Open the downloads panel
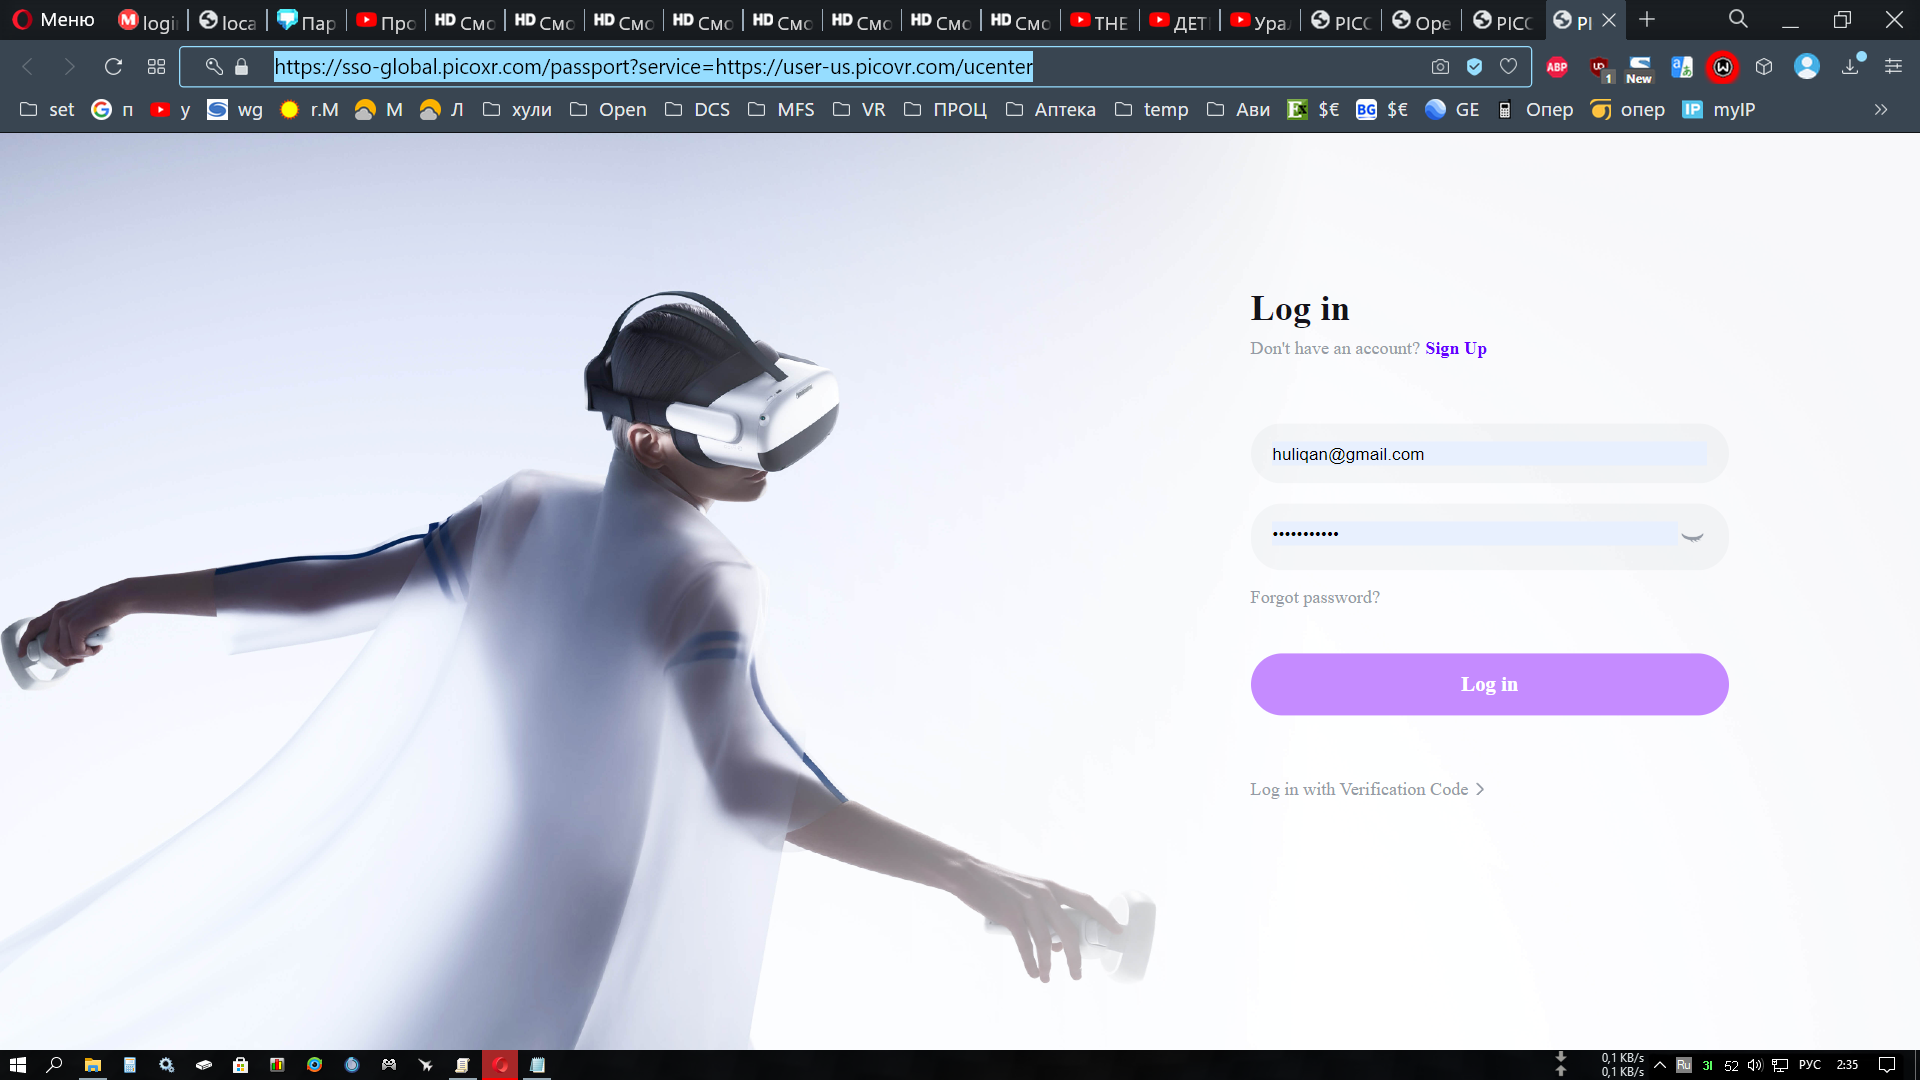This screenshot has width=1920, height=1080. [x=1851, y=67]
